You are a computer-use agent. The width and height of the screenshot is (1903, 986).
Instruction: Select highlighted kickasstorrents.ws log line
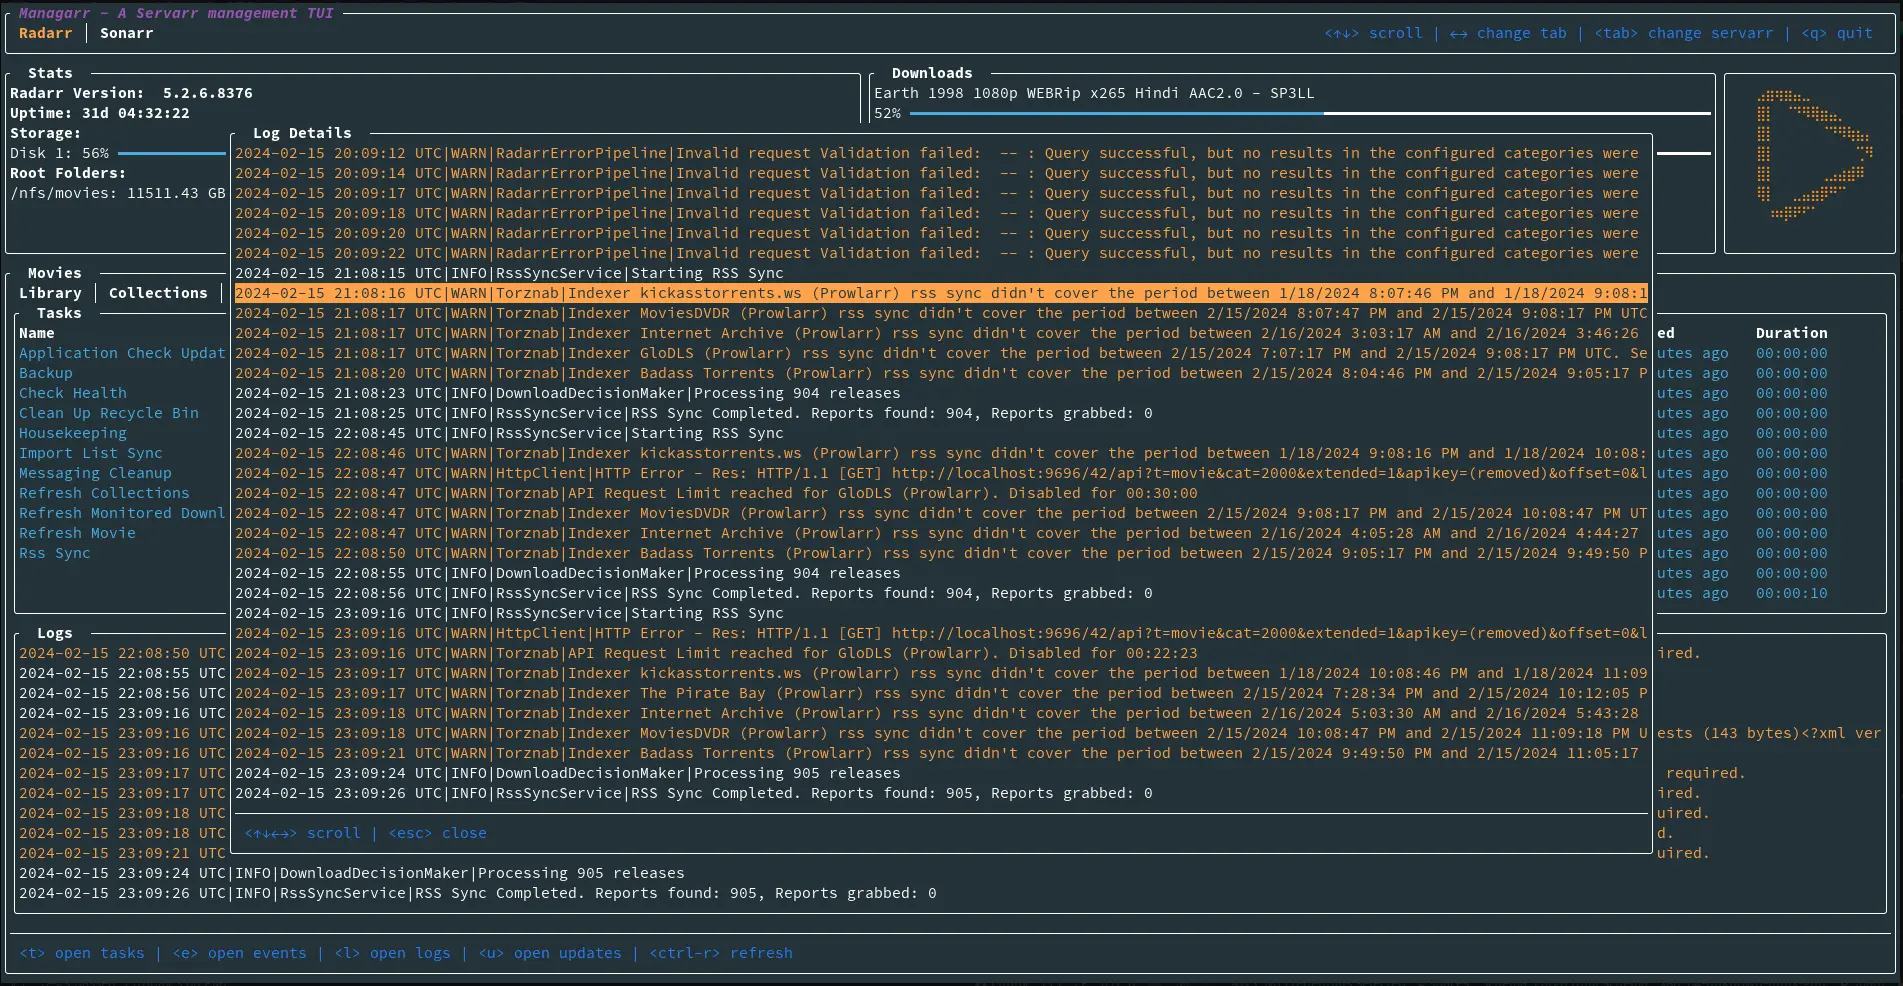[940, 293]
